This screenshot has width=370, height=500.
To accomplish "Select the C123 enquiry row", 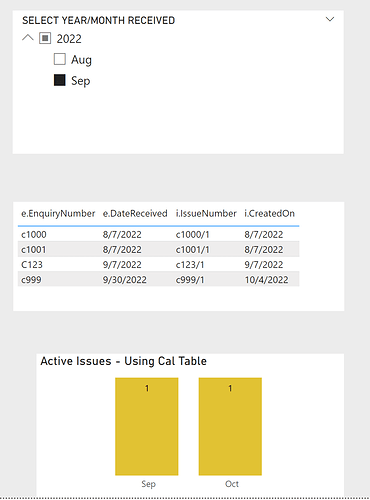I will pos(159,264).
